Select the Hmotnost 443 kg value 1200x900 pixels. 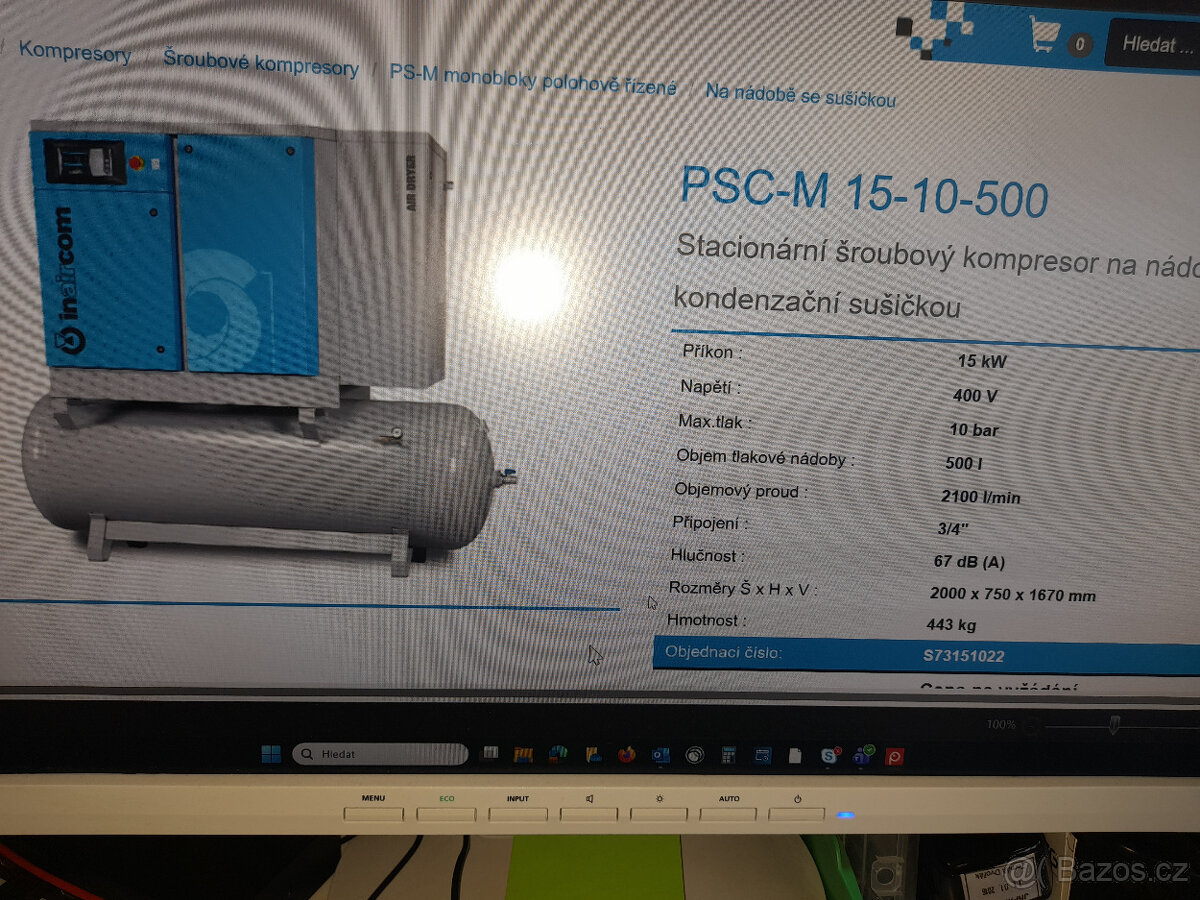click(951, 625)
